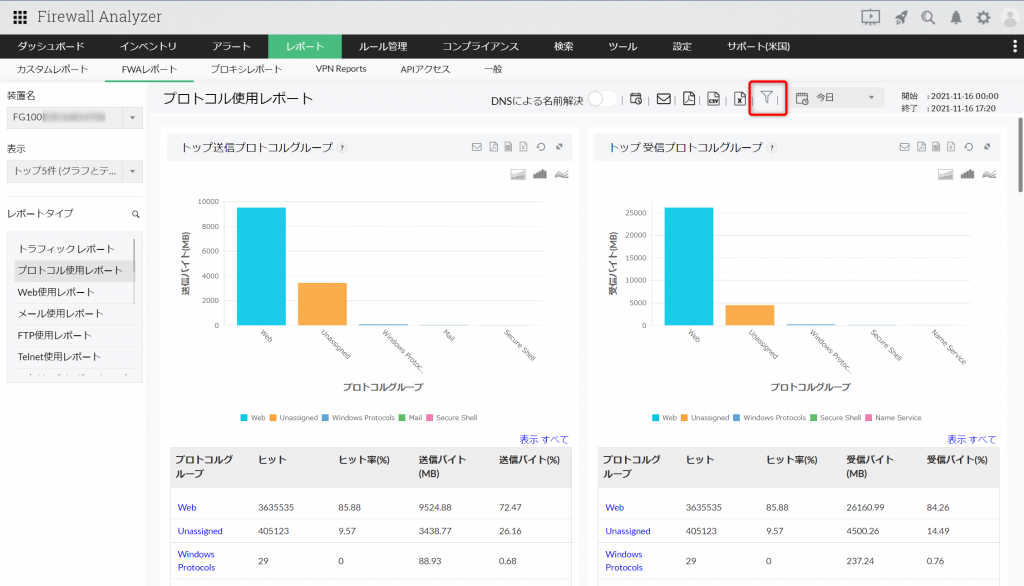Switch to the プロキシレポート tab
Screen dimensions: 1024x586
point(244,69)
